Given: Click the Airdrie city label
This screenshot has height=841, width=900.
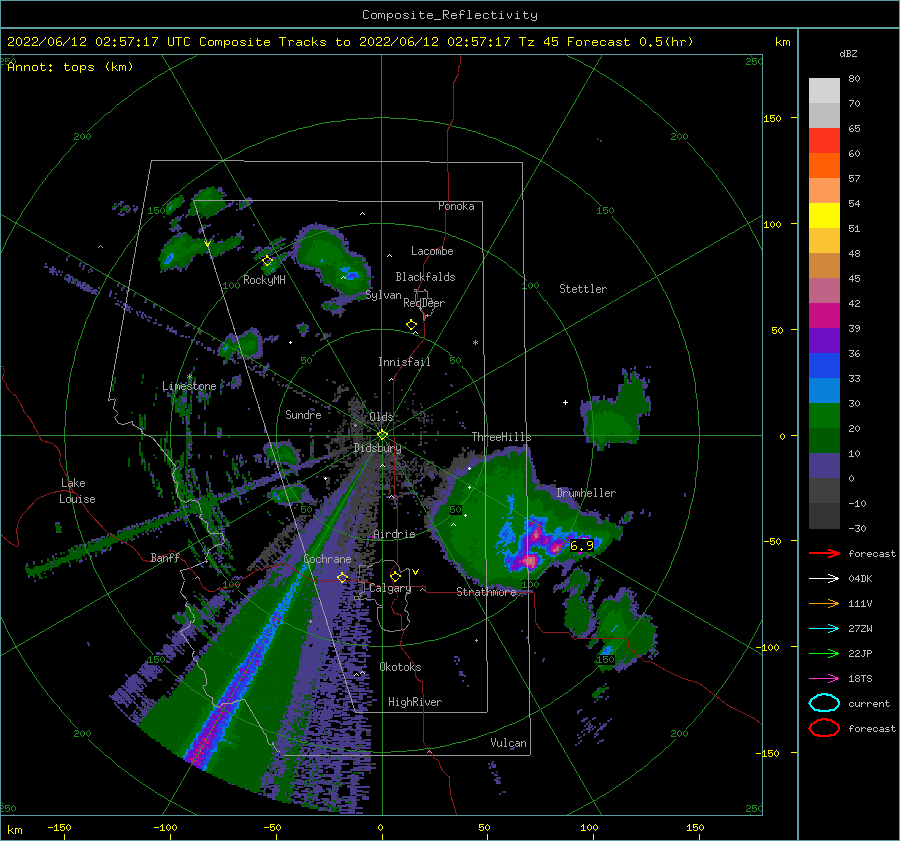Looking at the screenshot, I should (x=394, y=534).
